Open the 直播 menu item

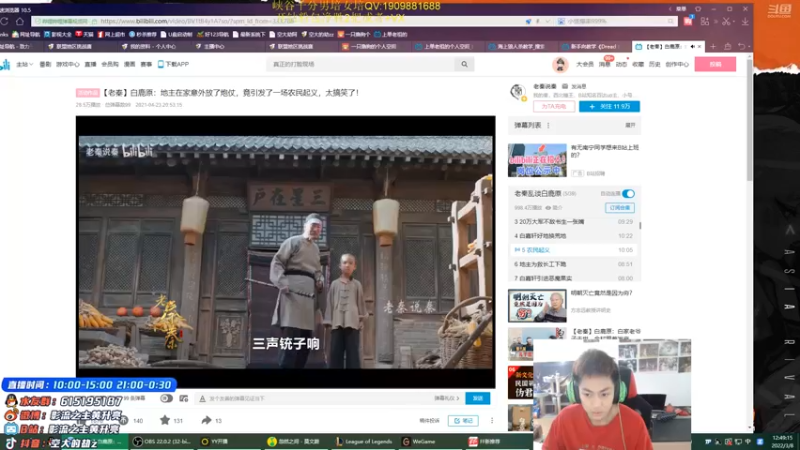tap(90, 64)
